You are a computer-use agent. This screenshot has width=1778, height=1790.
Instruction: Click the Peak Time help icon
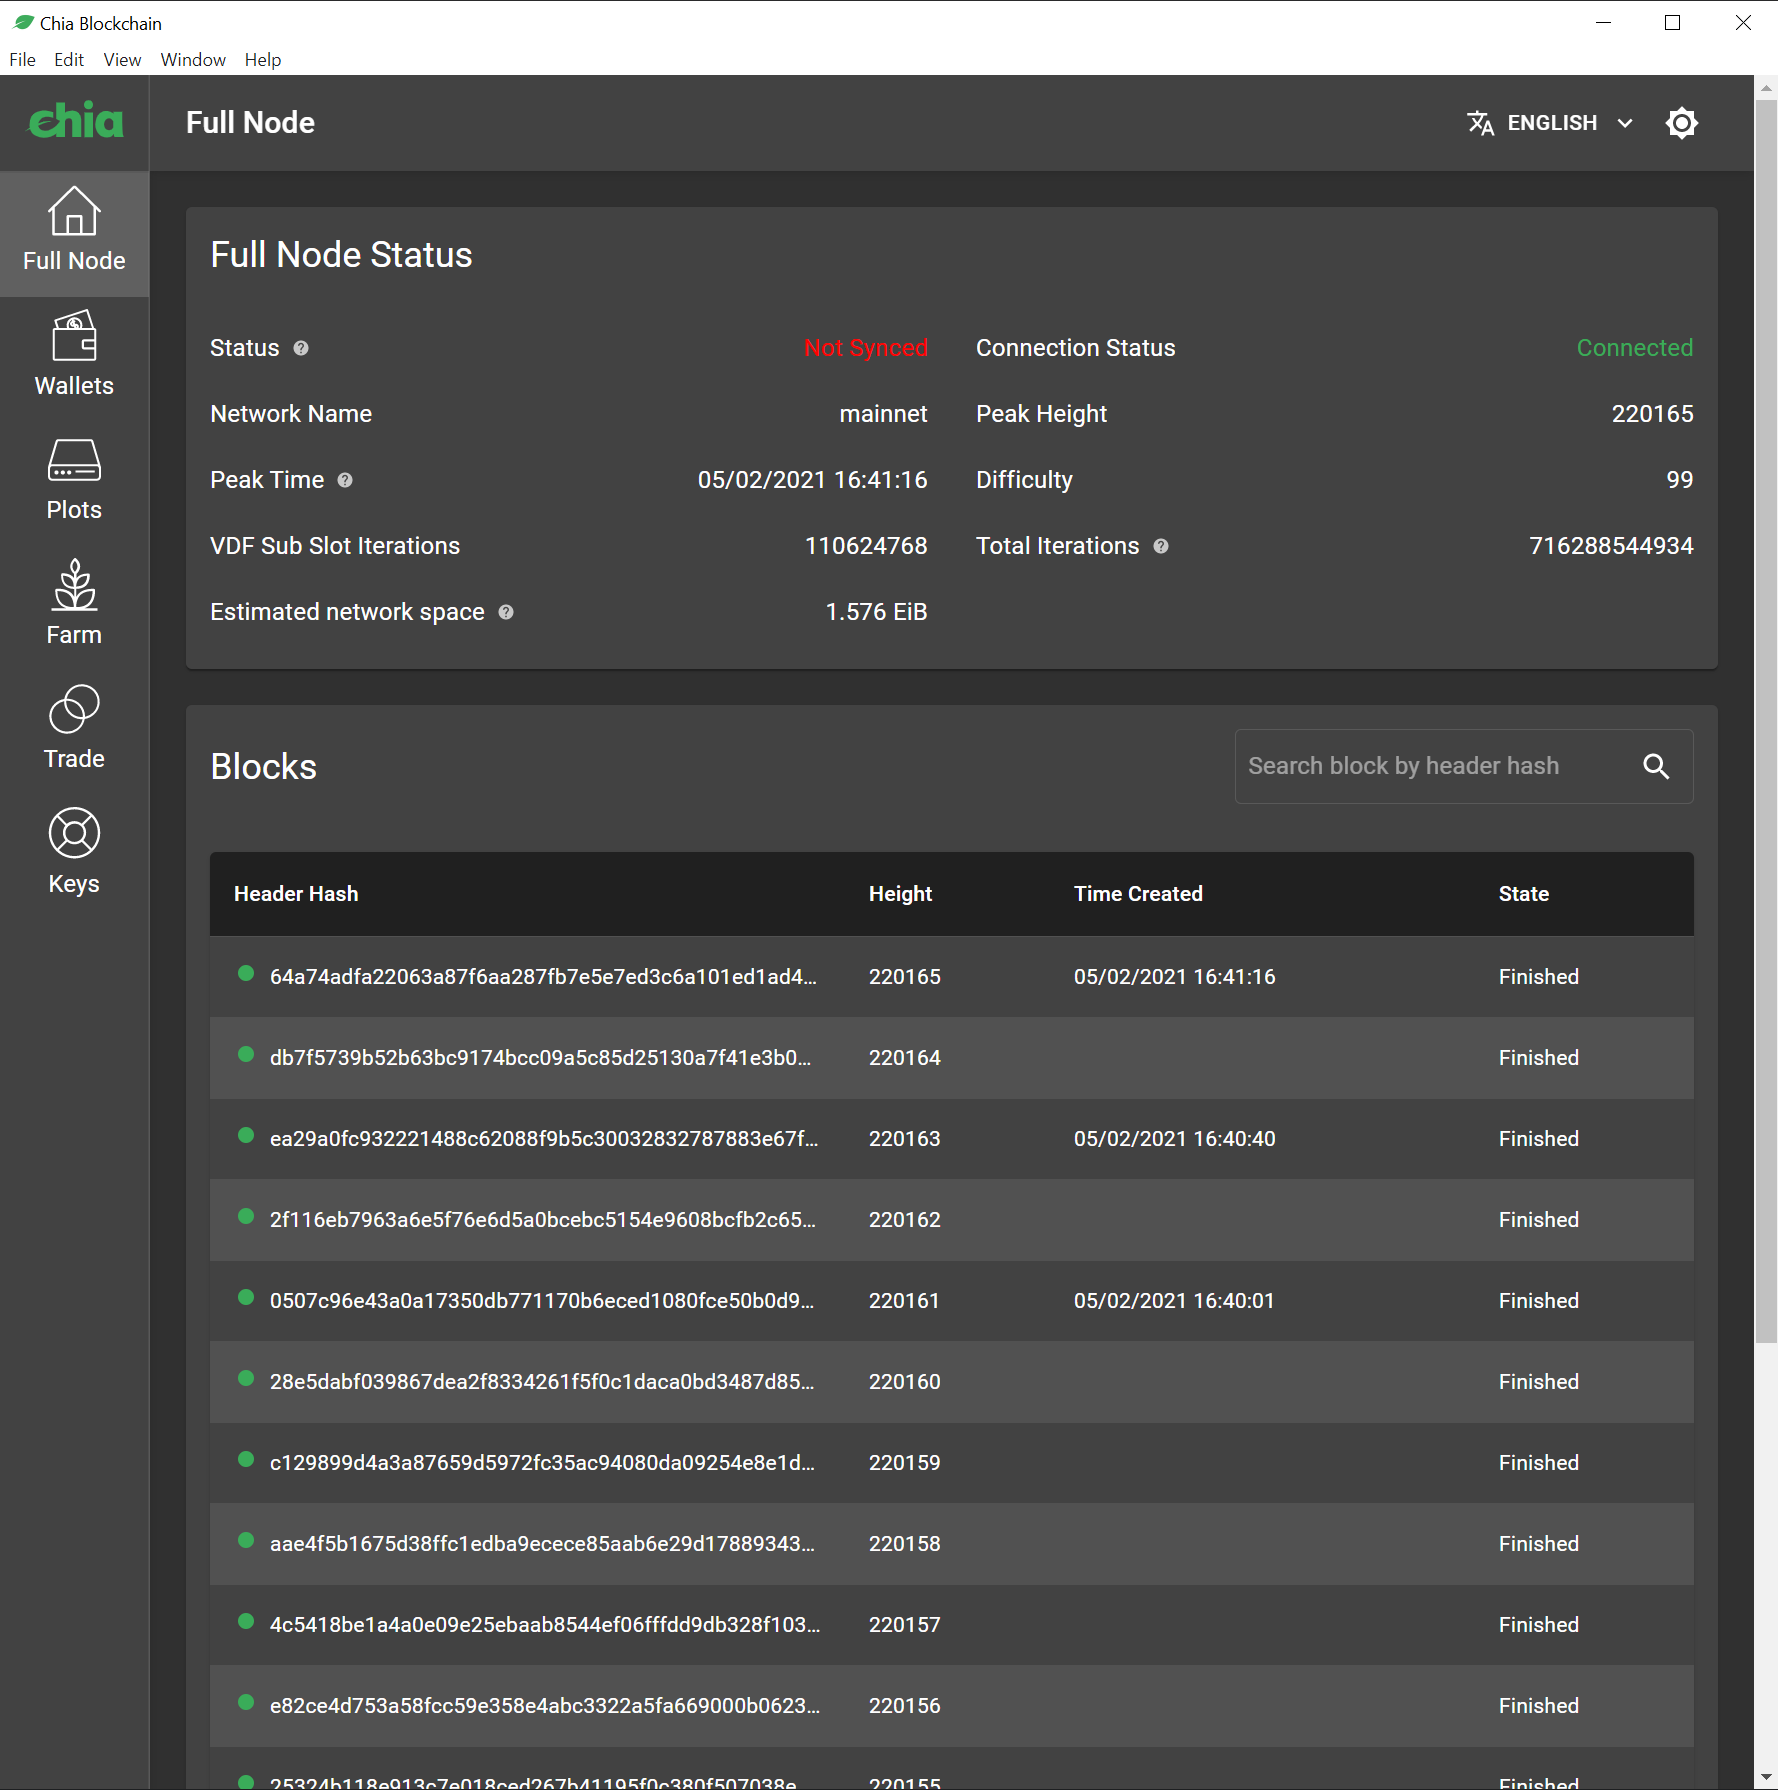(345, 480)
